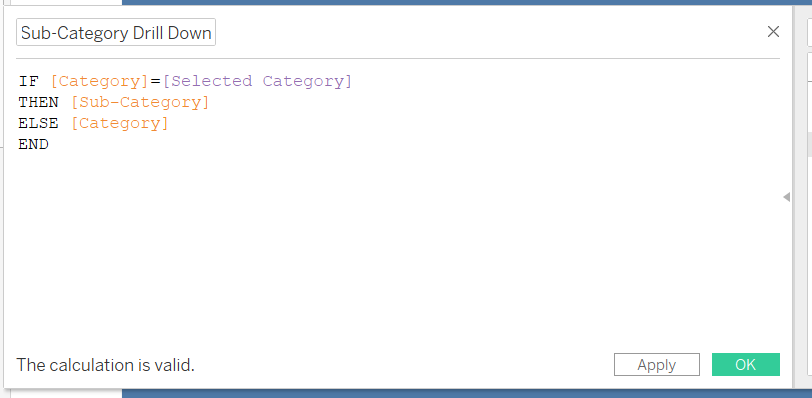
Task: Place cursor on the ELSE keyword
Action: (x=38, y=124)
